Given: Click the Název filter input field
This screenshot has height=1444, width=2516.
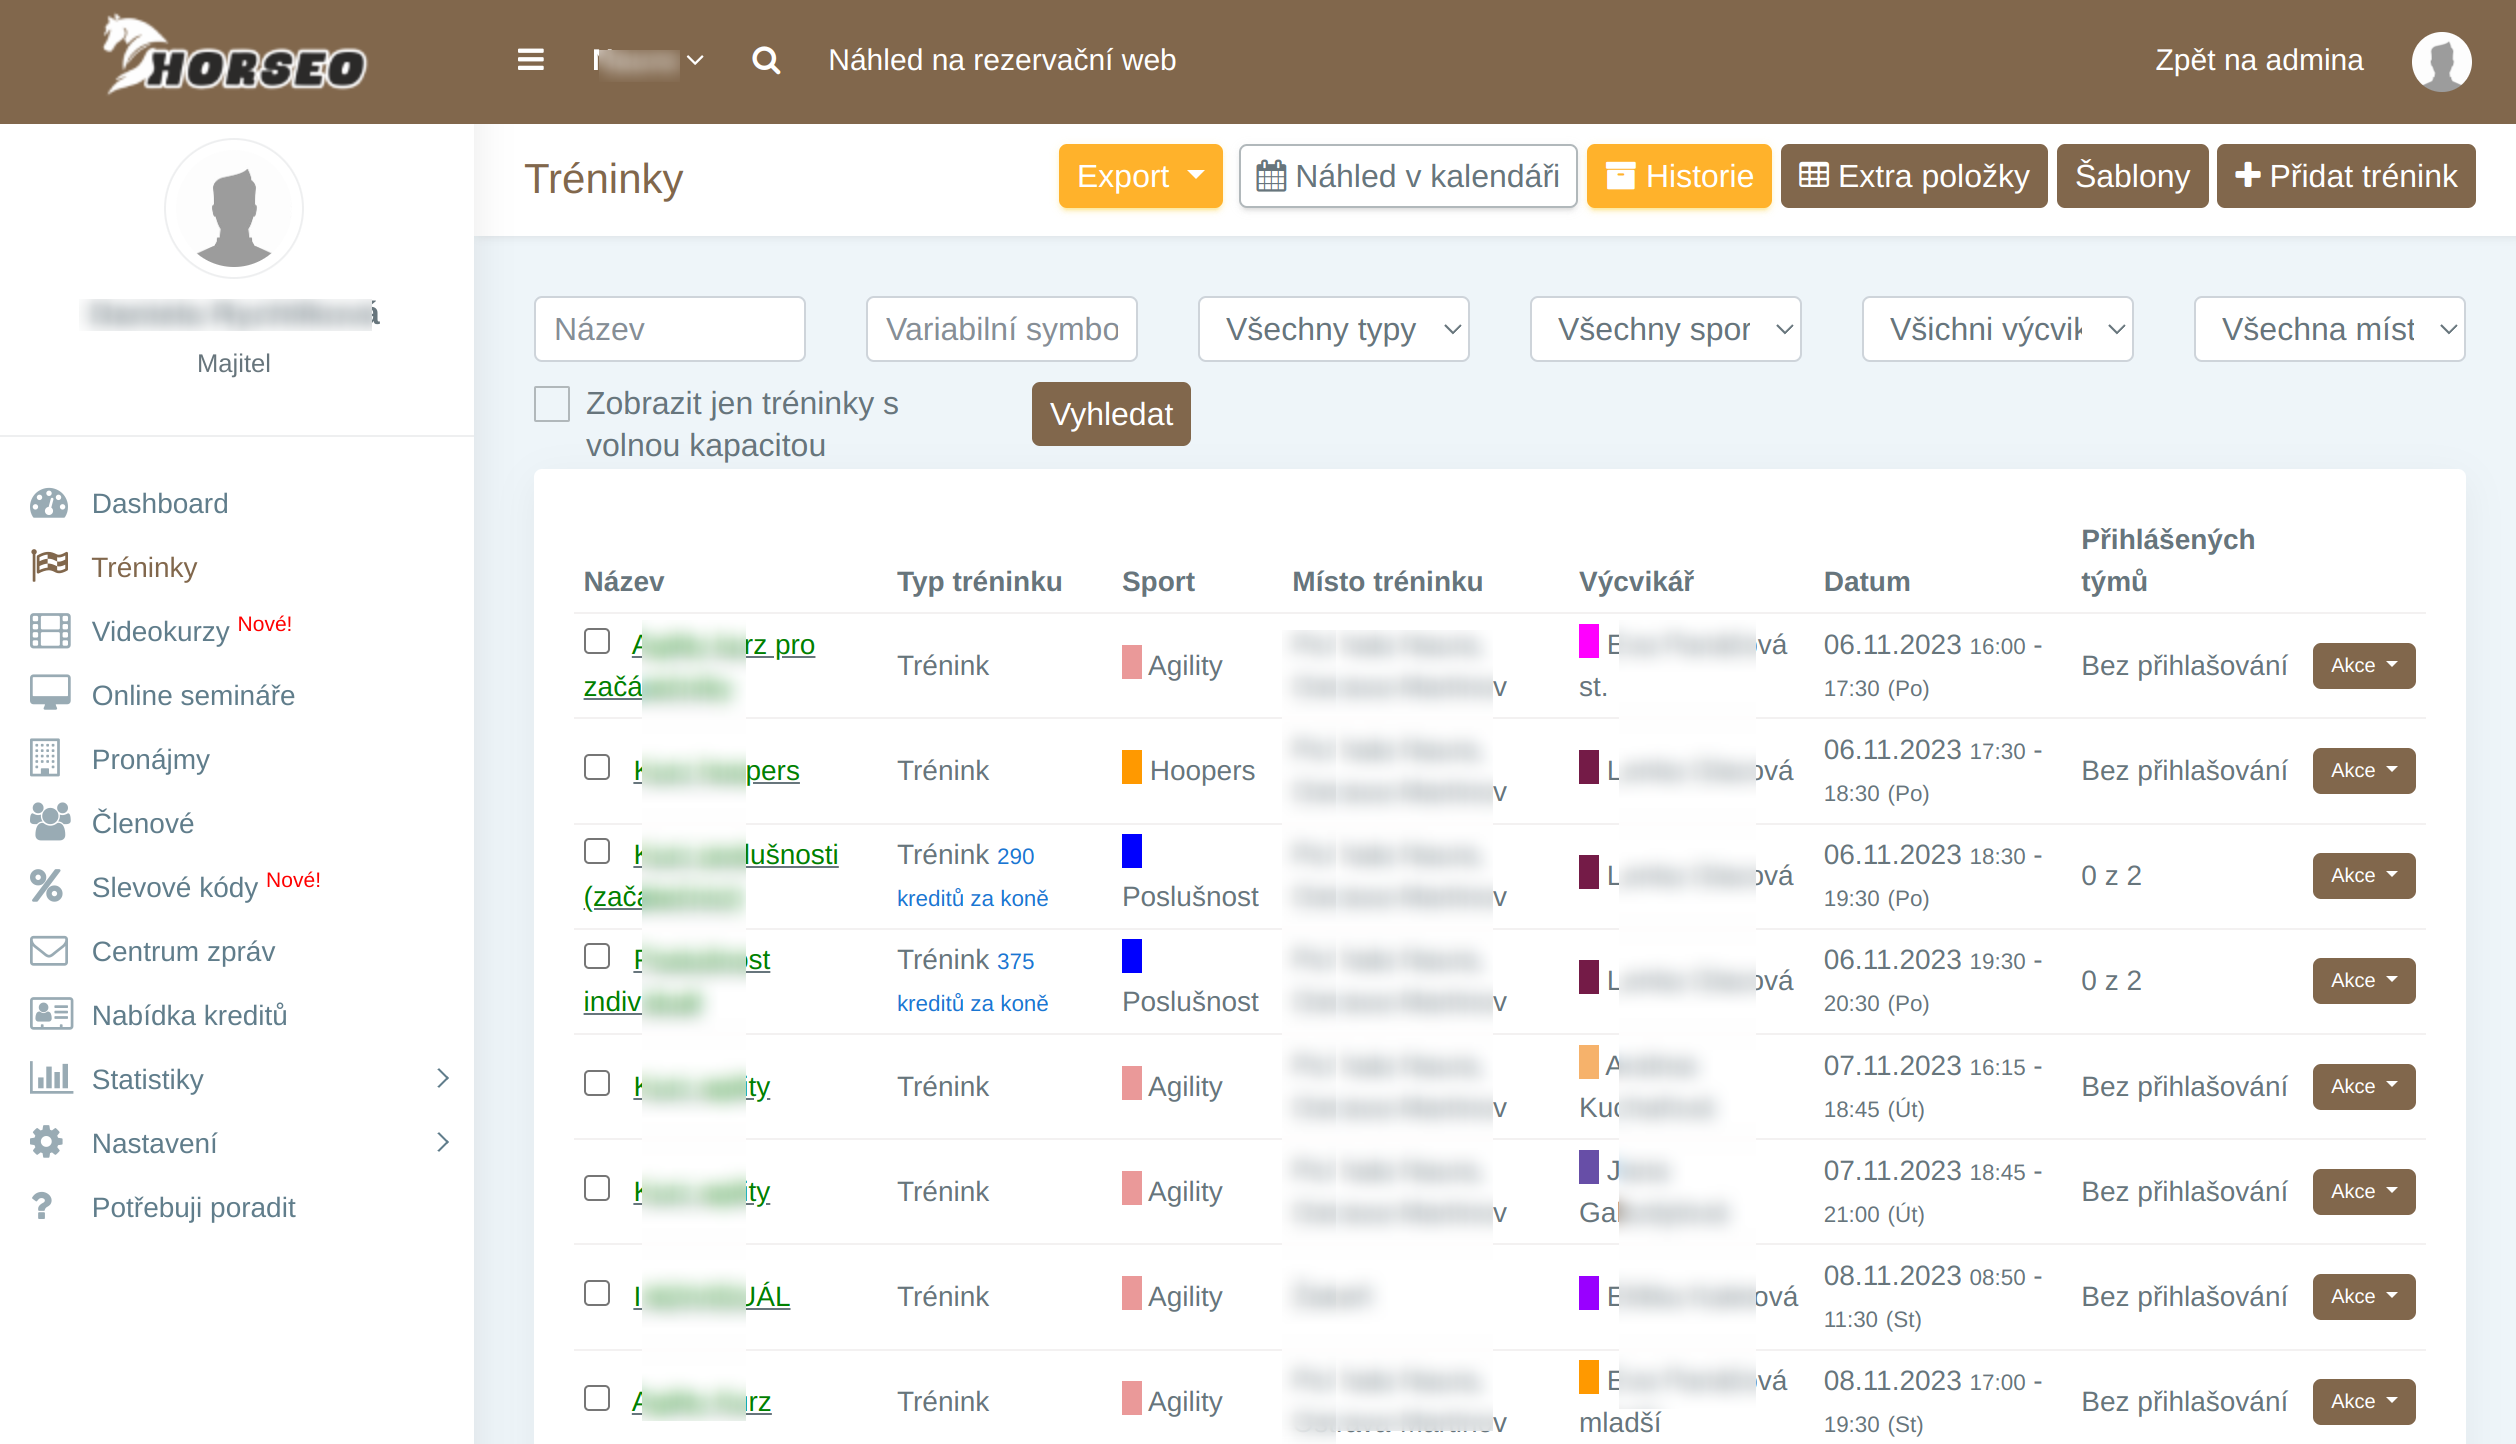Looking at the screenshot, I should click(x=669, y=329).
